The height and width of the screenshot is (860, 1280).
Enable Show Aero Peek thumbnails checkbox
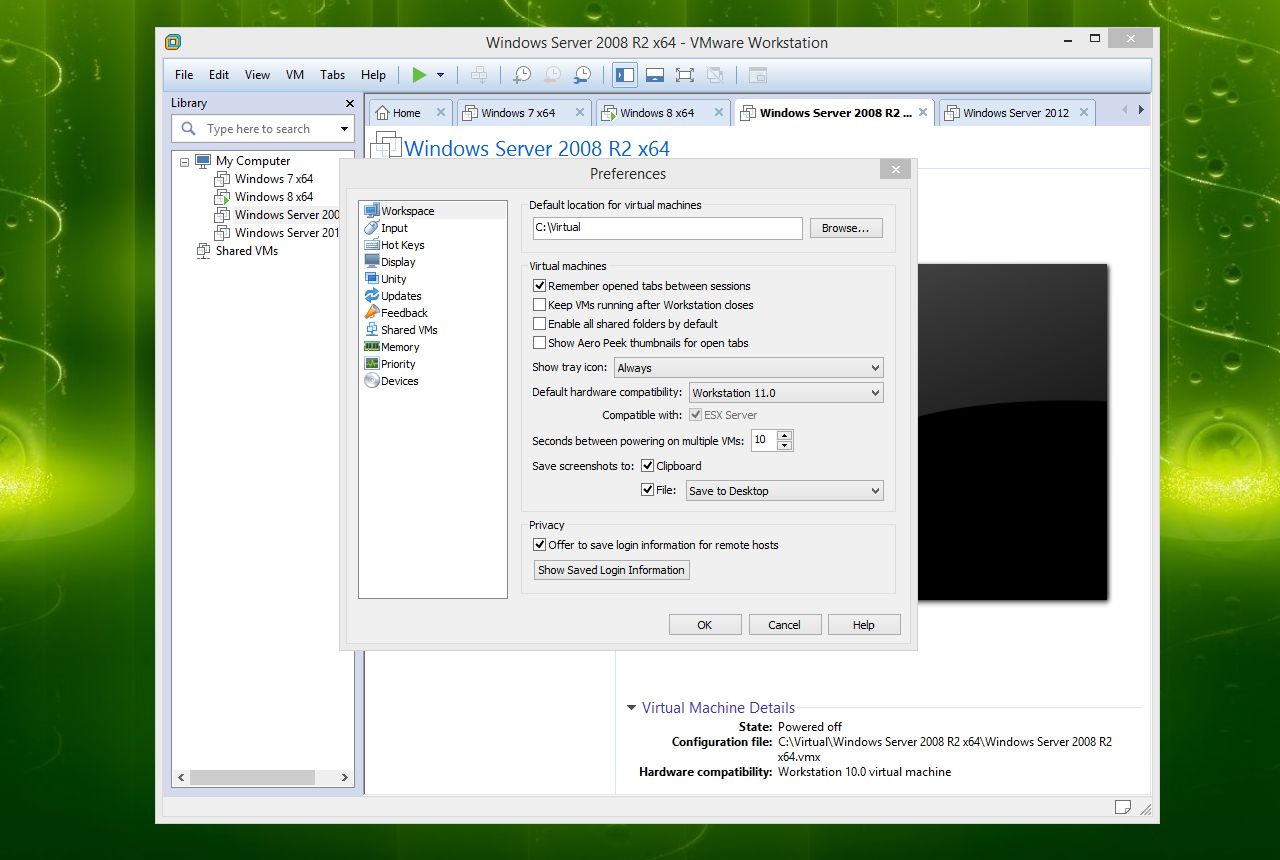tap(540, 343)
